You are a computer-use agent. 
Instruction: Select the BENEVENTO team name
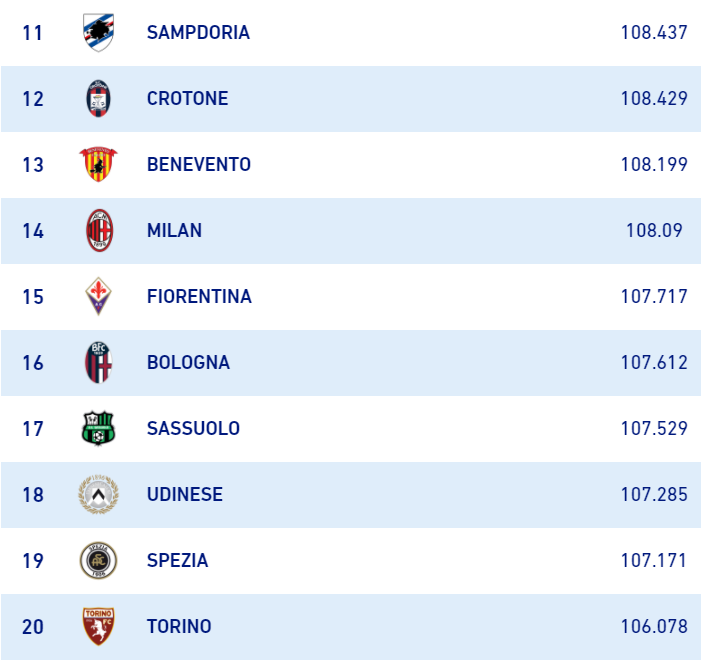pyautogui.click(x=199, y=165)
